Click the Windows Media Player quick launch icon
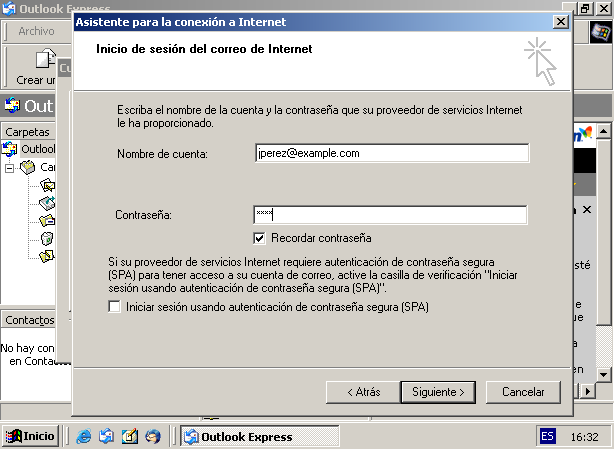The image size is (614, 449). (152, 436)
